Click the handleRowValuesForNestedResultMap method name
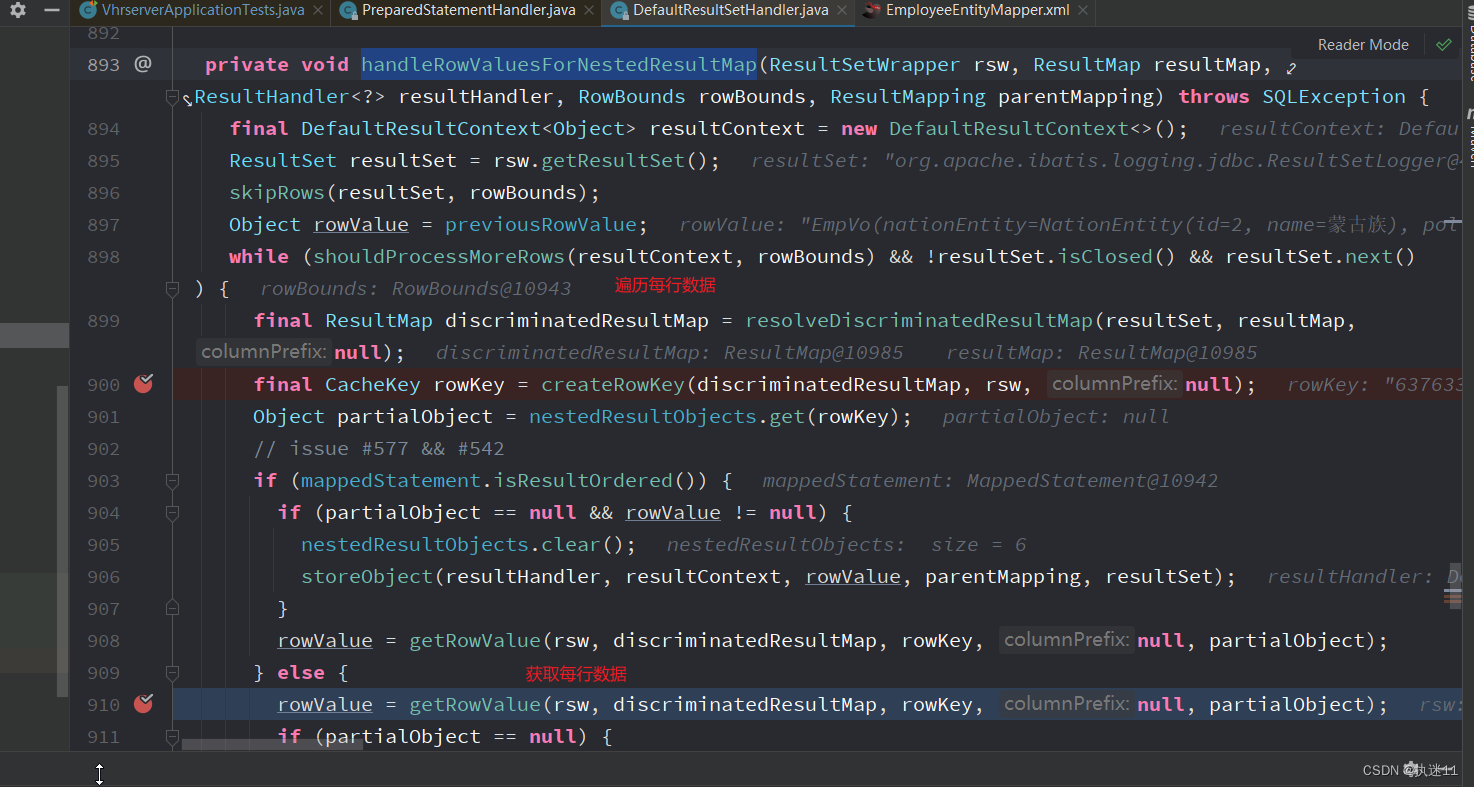This screenshot has width=1474, height=787. tap(559, 64)
